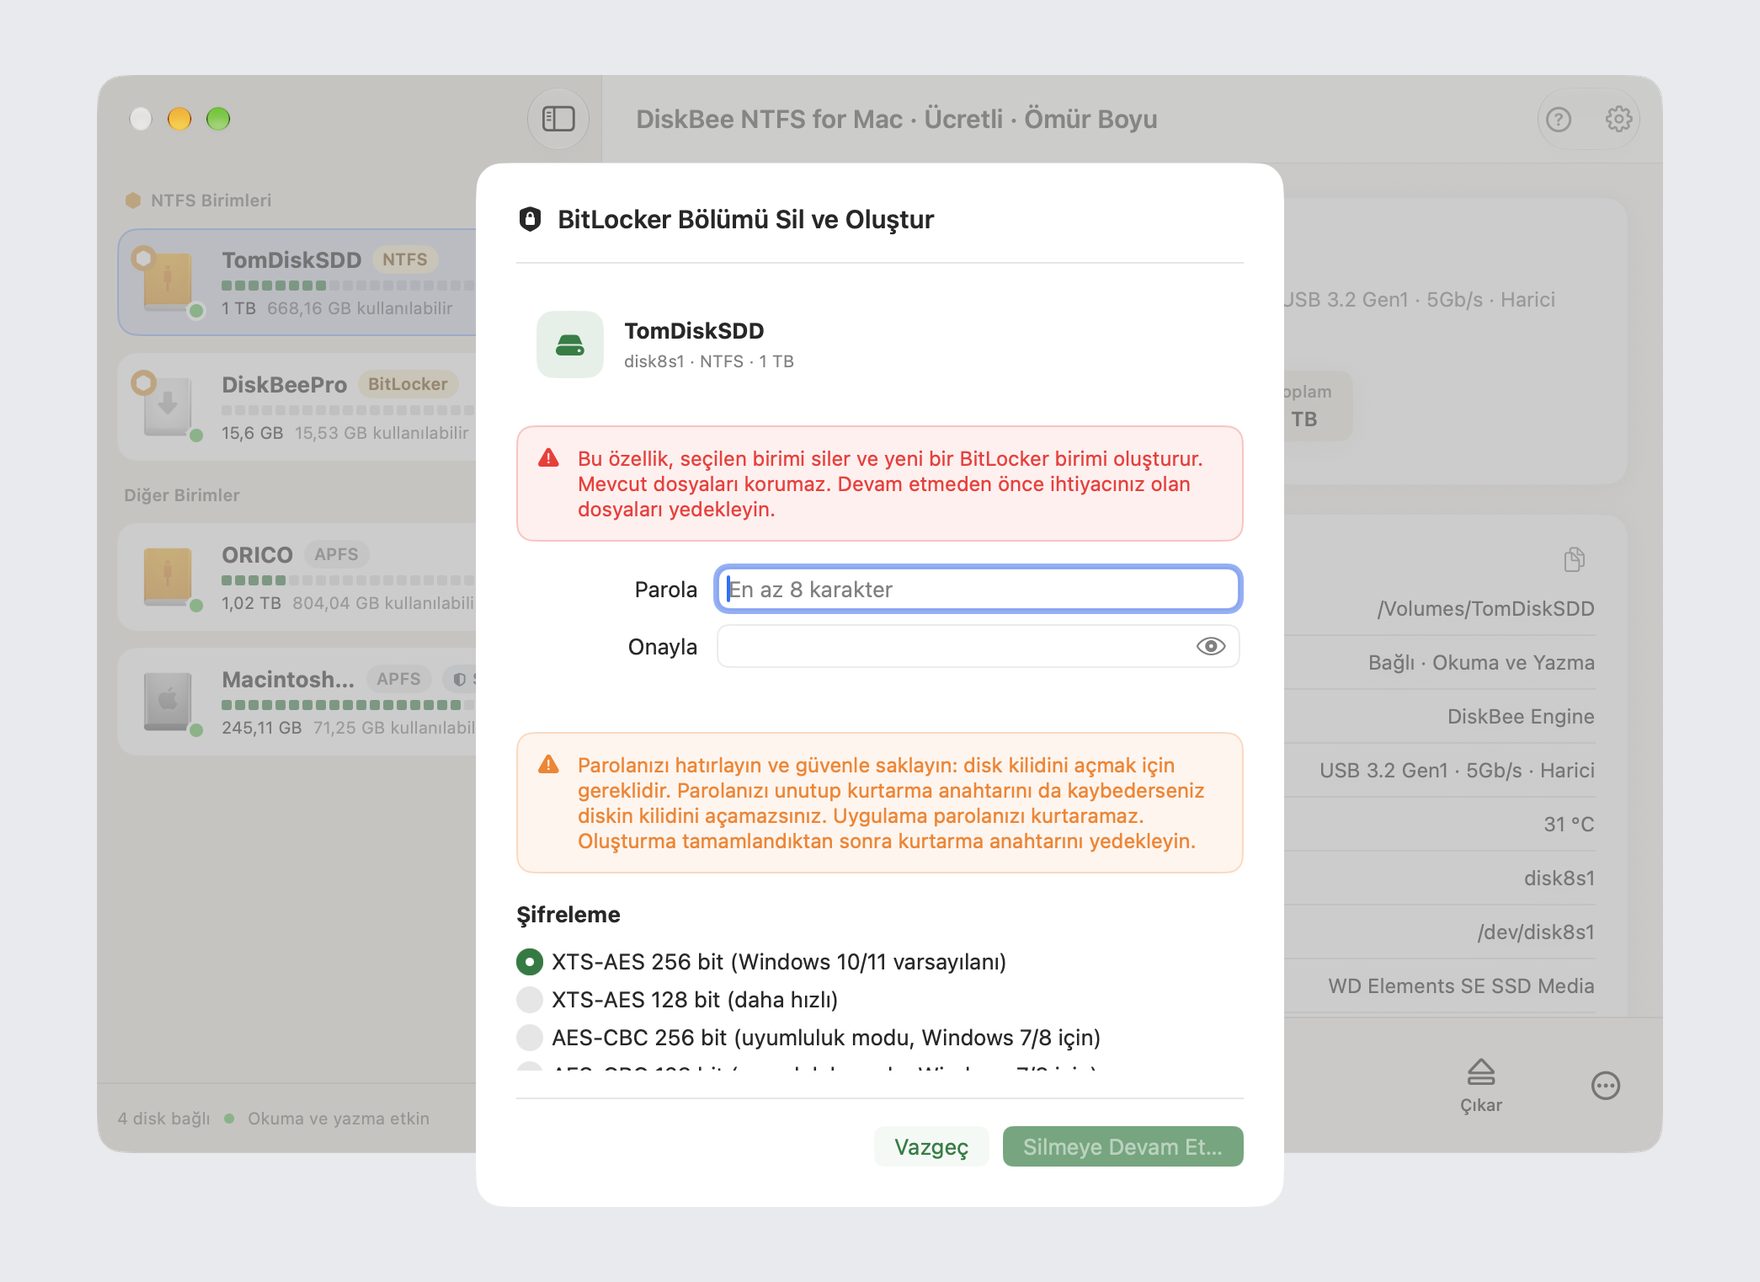The height and width of the screenshot is (1282, 1760).
Task: Select AES-CBC 256 bit compatibility mode
Action: (529, 1038)
